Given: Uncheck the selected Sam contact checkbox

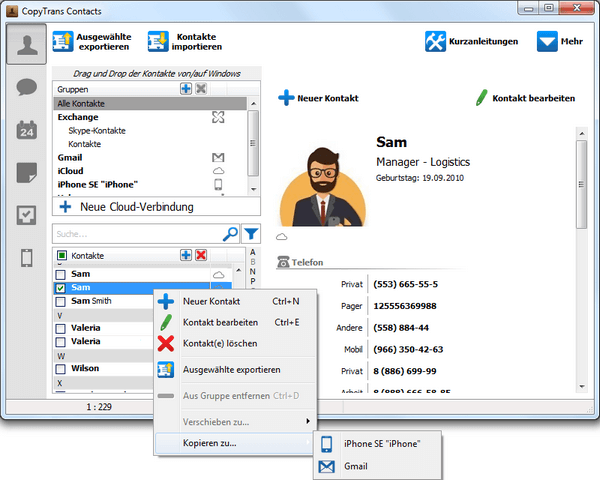Looking at the screenshot, I should pos(60,288).
